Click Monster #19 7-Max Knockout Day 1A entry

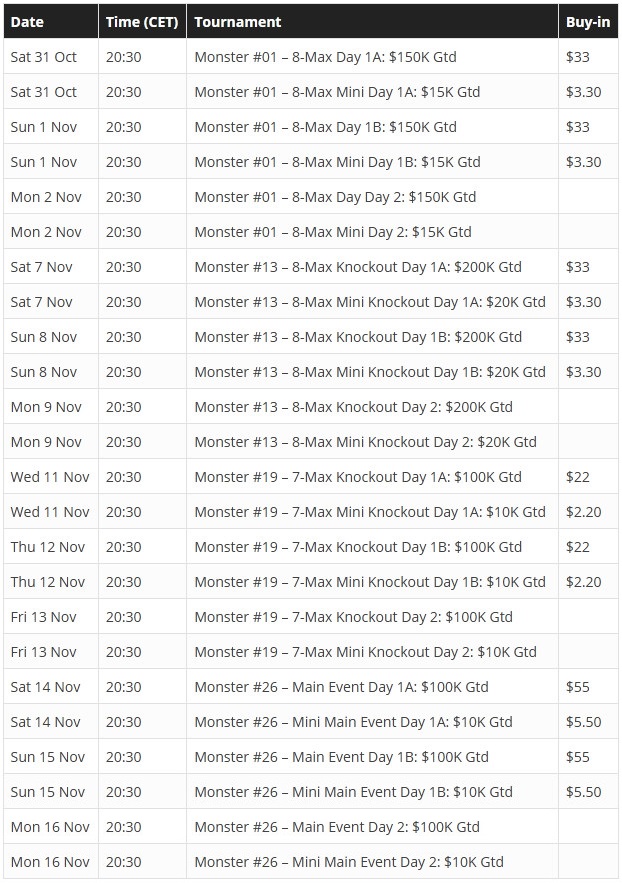[358, 477]
